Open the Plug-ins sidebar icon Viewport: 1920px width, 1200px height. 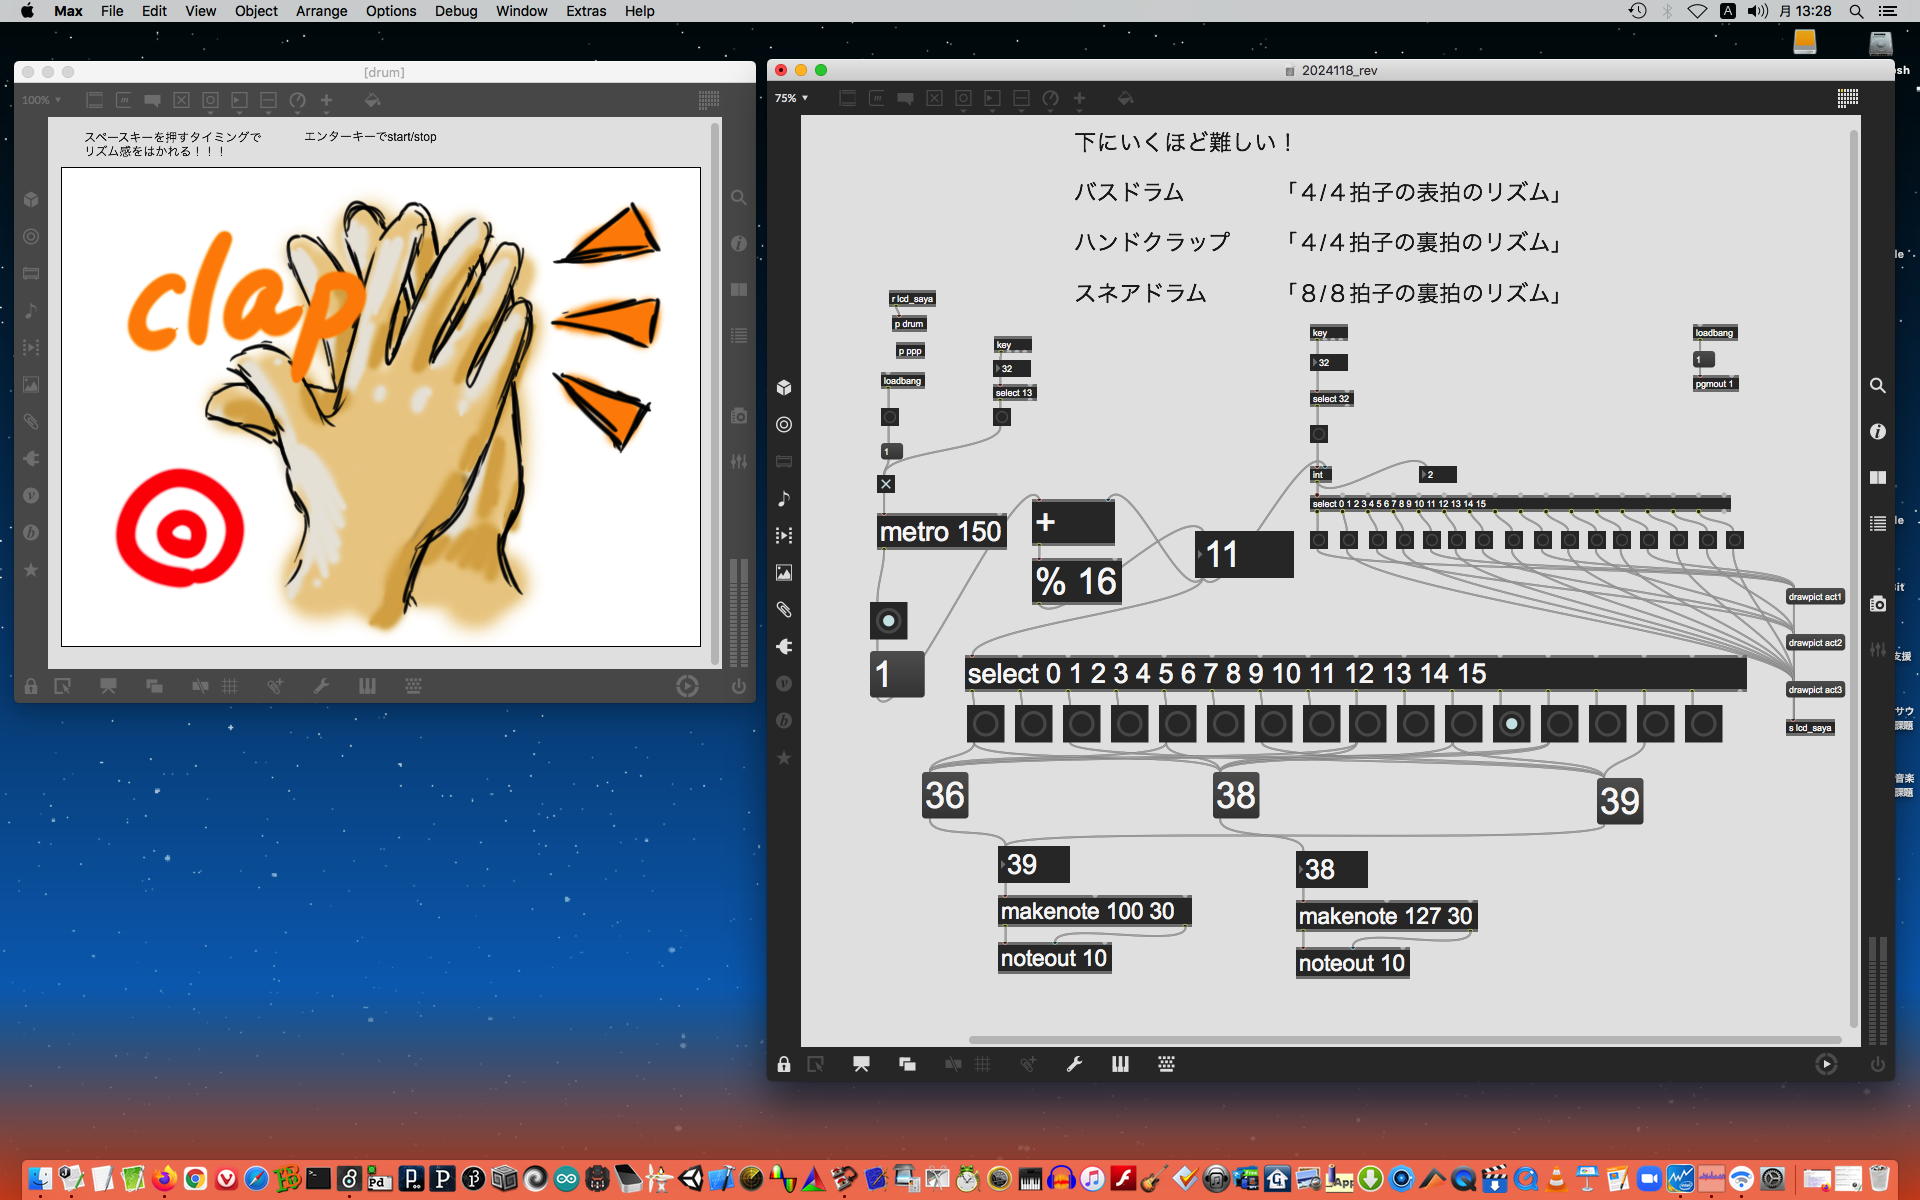click(x=784, y=646)
